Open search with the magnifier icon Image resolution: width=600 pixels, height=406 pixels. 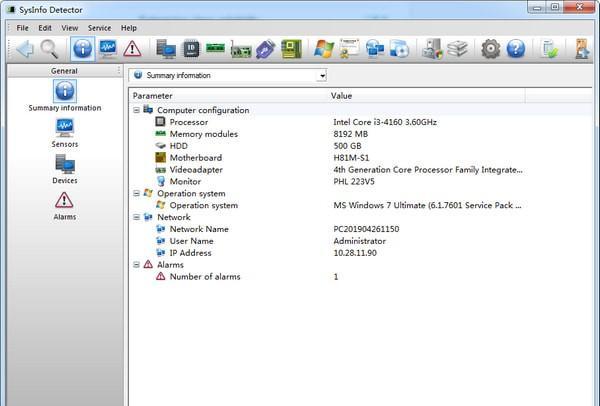click(50, 49)
